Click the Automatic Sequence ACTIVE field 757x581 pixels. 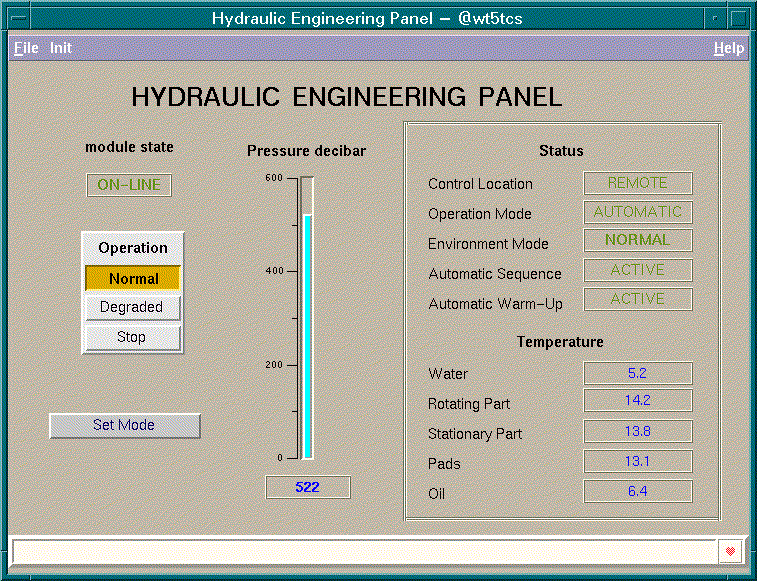(638, 270)
